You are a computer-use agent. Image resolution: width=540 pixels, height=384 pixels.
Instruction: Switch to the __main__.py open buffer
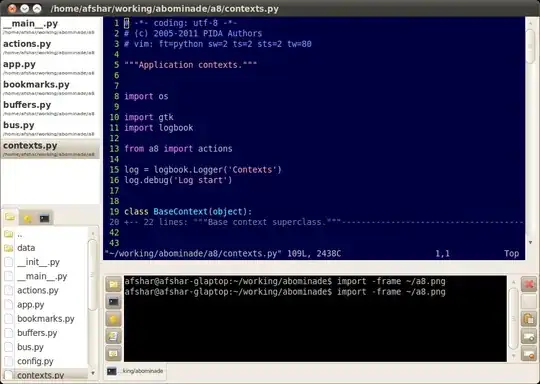(x=51, y=27)
